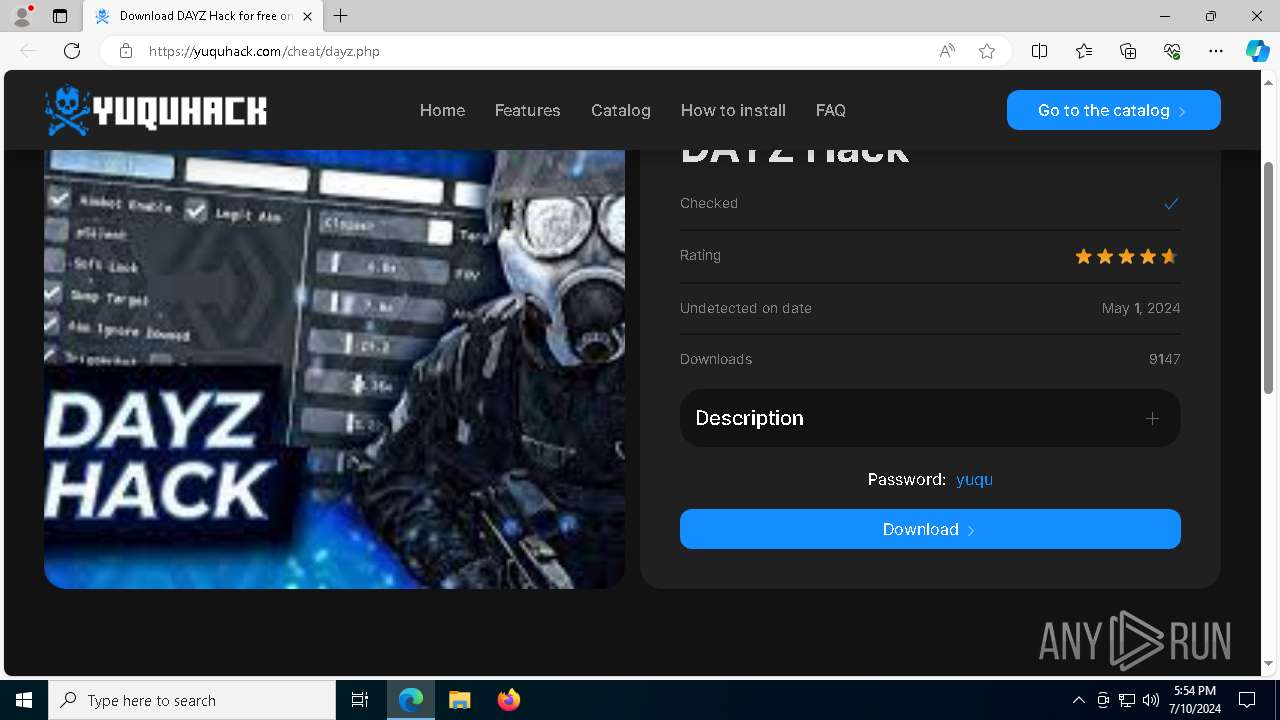Show hidden system tray icons
1280x720 pixels.
pos(1078,700)
